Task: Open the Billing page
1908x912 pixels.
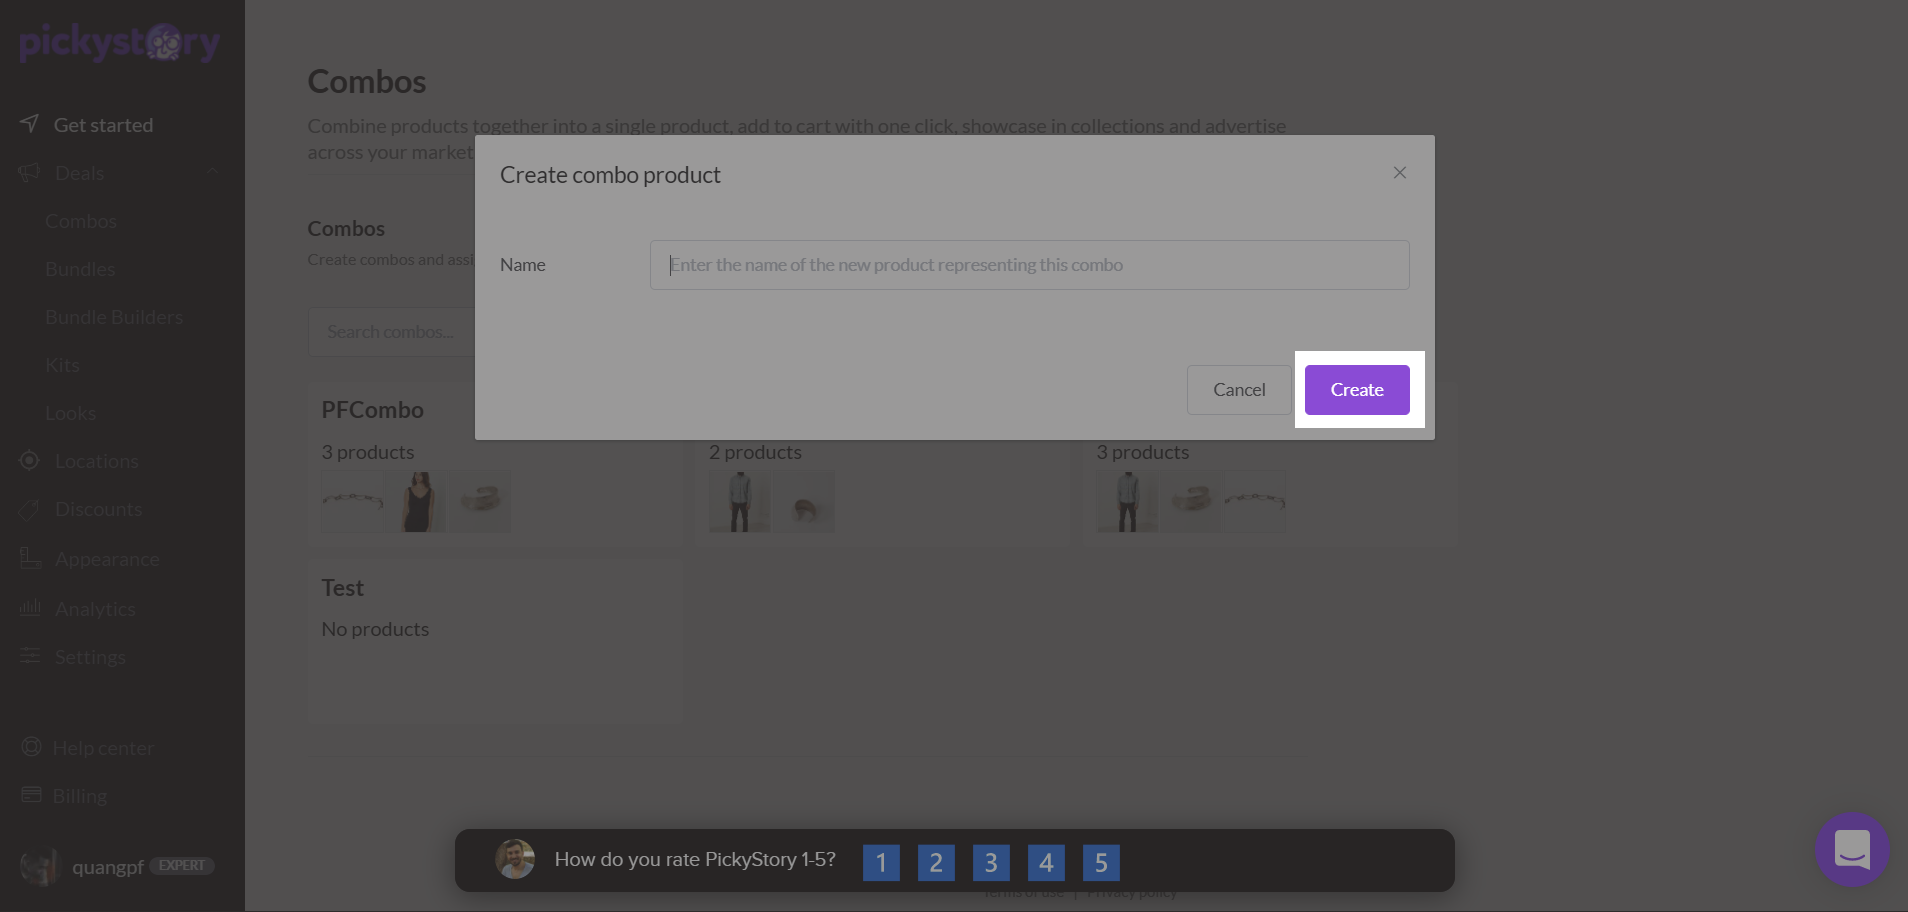Action: pyautogui.click(x=80, y=796)
